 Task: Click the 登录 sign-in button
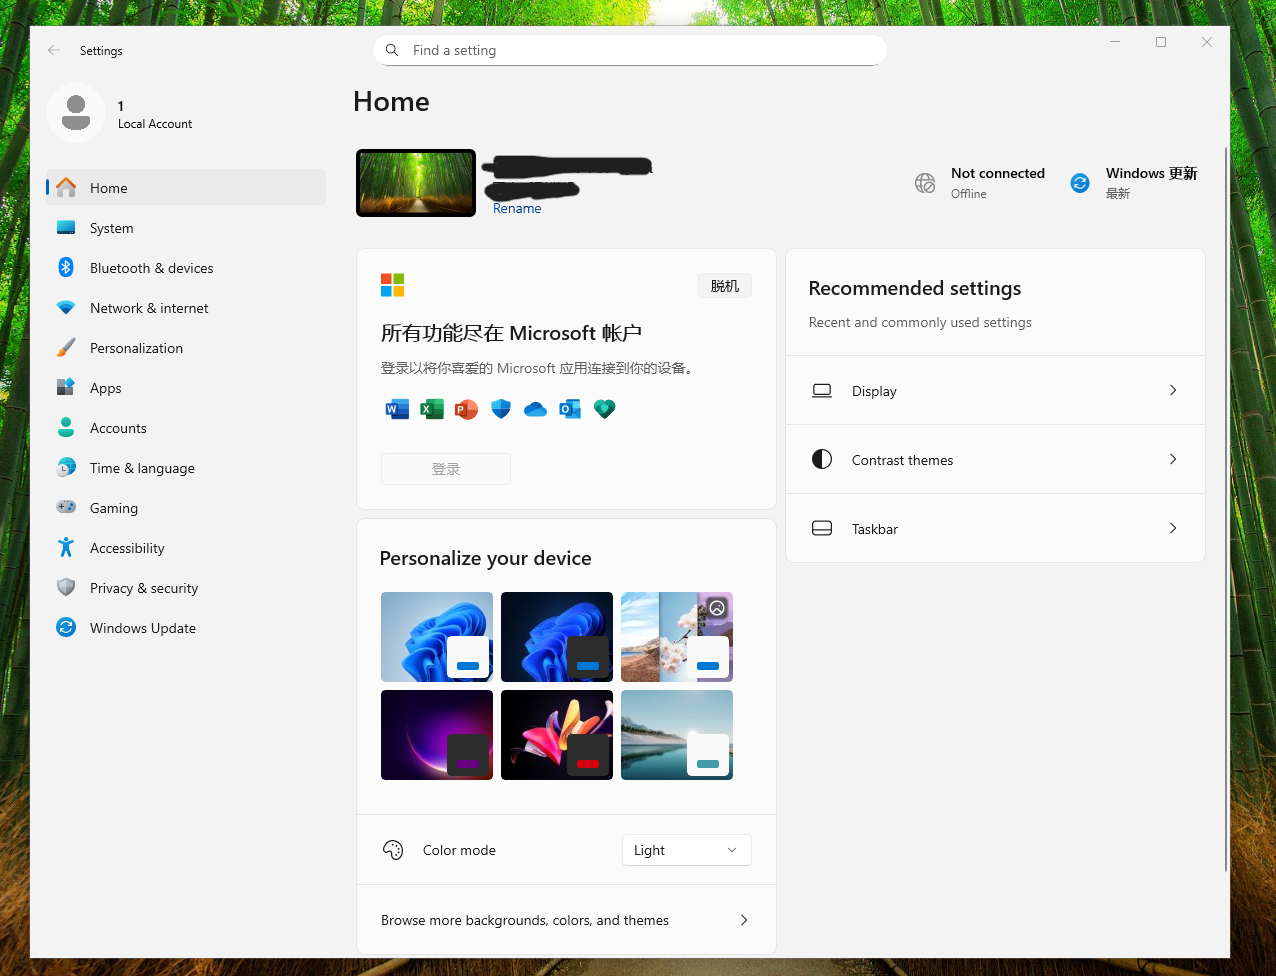(446, 469)
